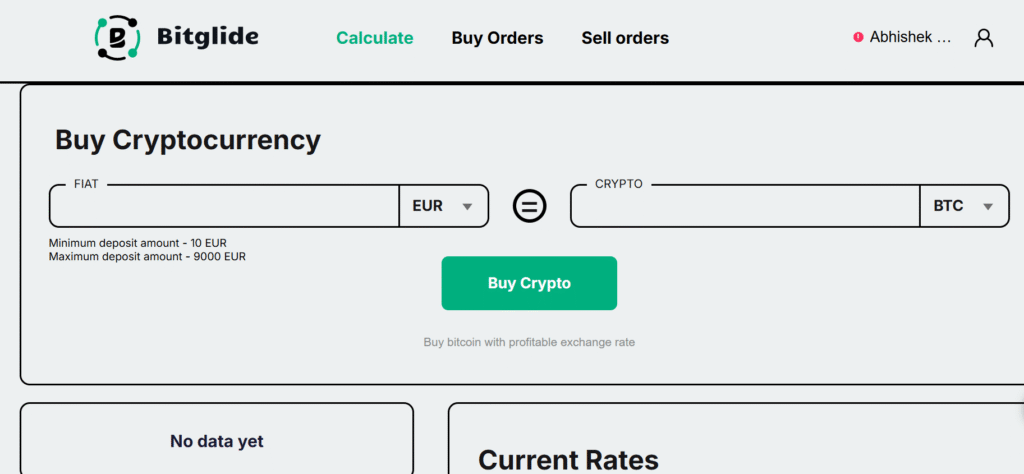Click the Current Rates heading
Image resolution: width=1024 pixels, height=474 pixels.
pos(568,460)
